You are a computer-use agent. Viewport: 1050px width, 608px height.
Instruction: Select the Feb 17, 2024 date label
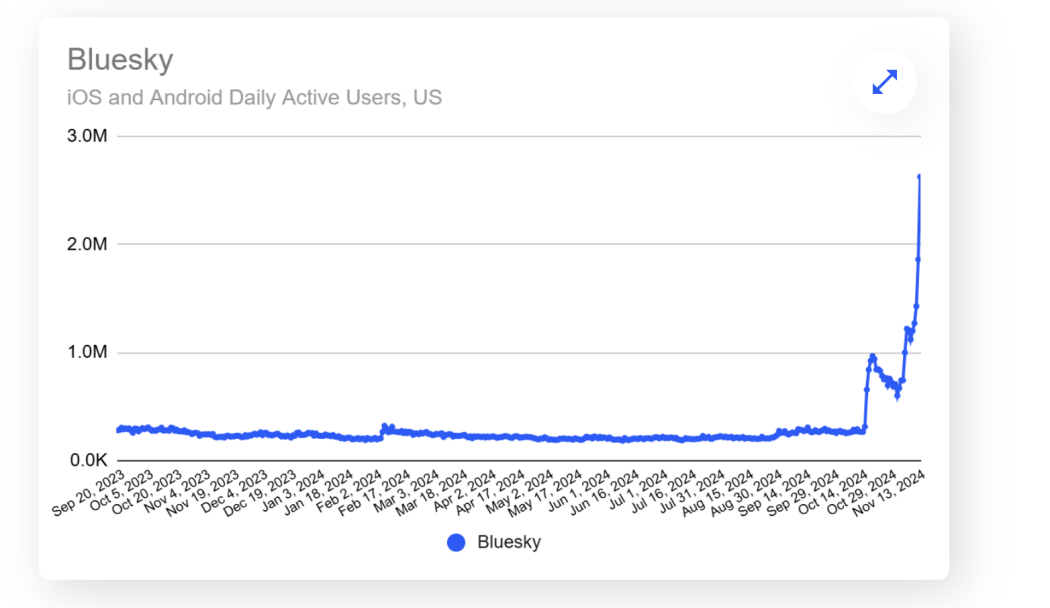point(375,493)
